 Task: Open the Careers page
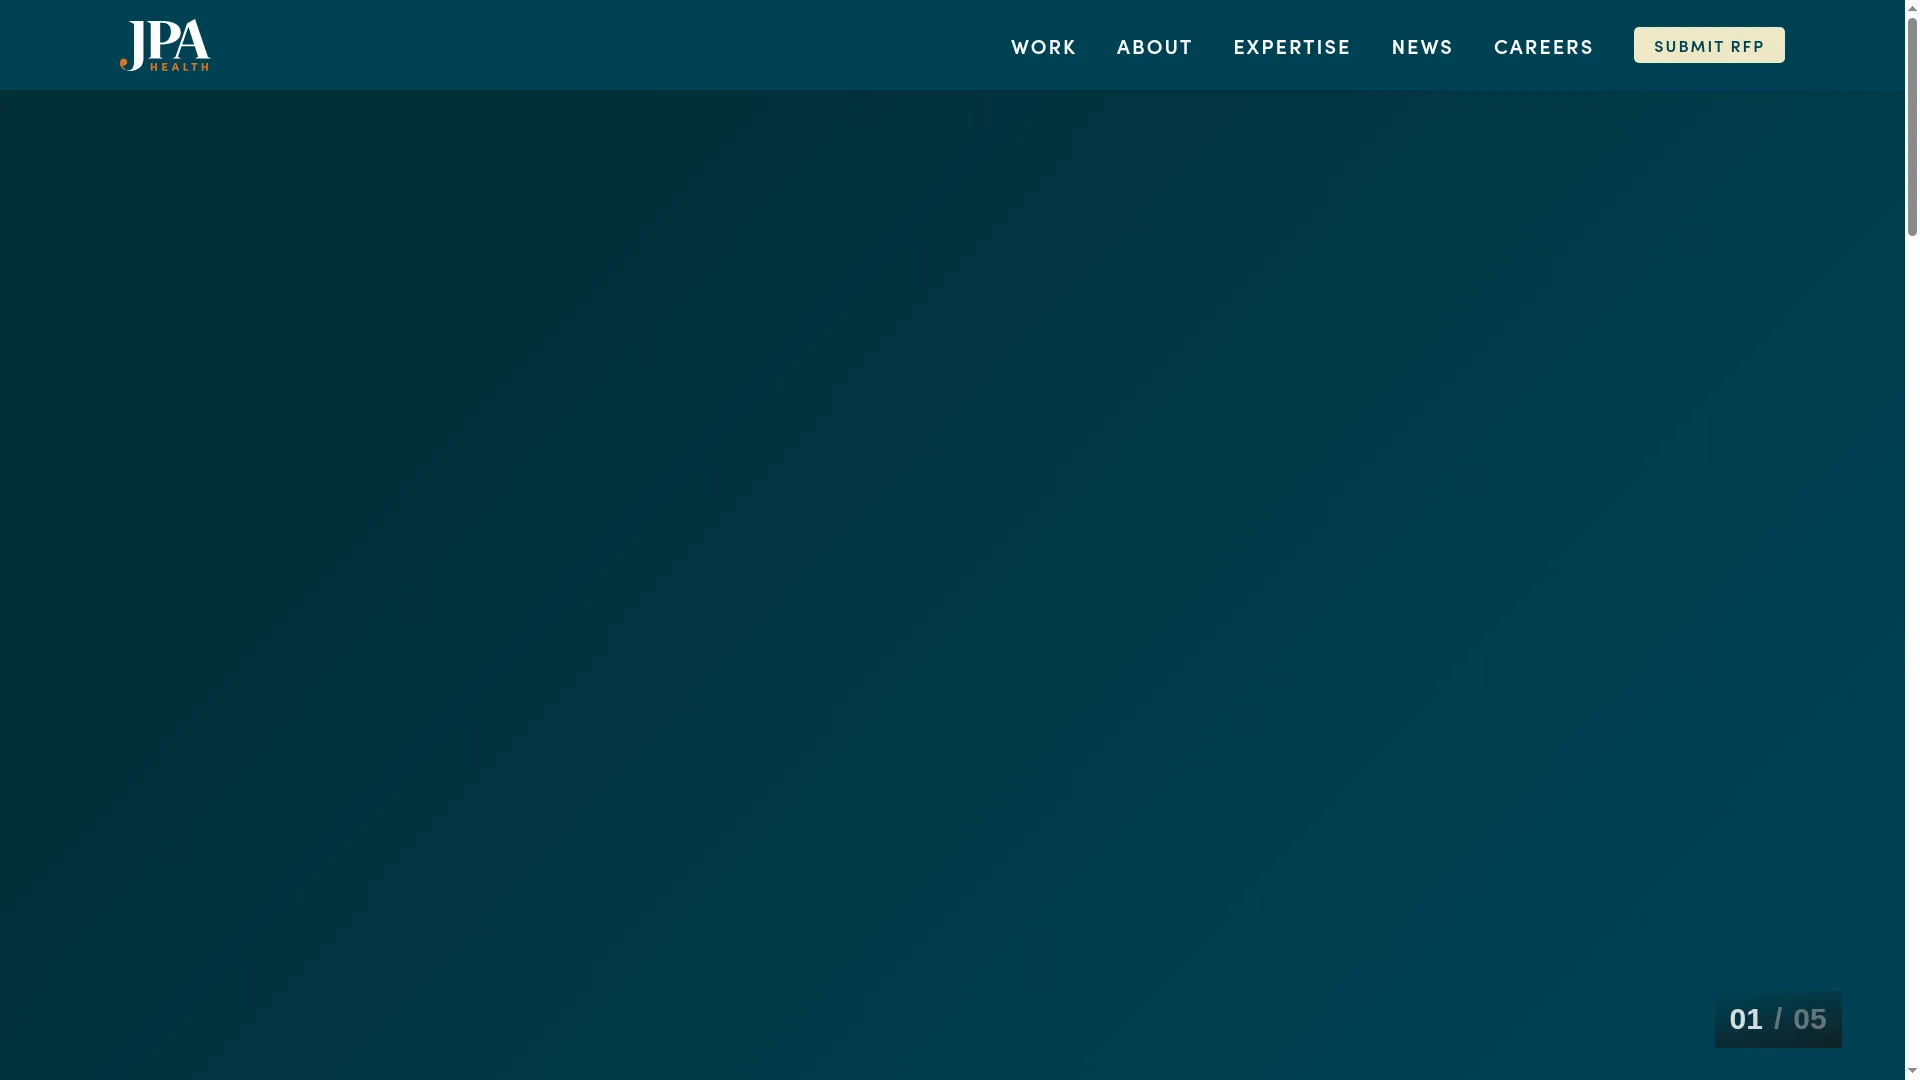pyautogui.click(x=1543, y=47)
